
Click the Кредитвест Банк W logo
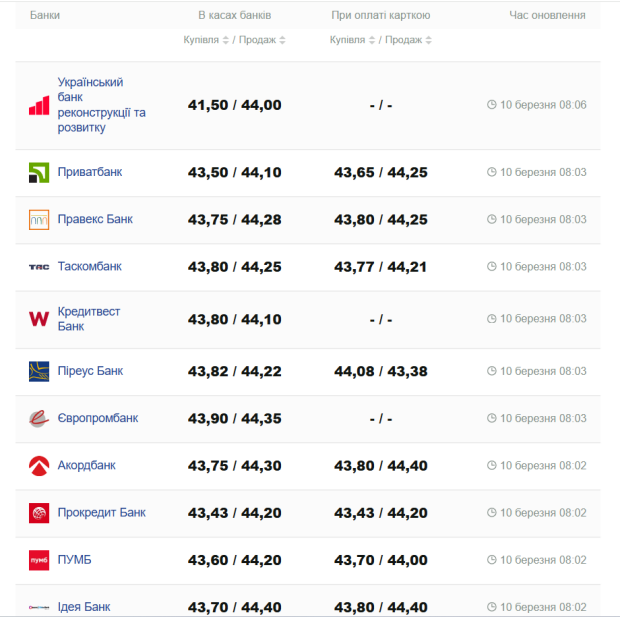[x=39, y=319]
